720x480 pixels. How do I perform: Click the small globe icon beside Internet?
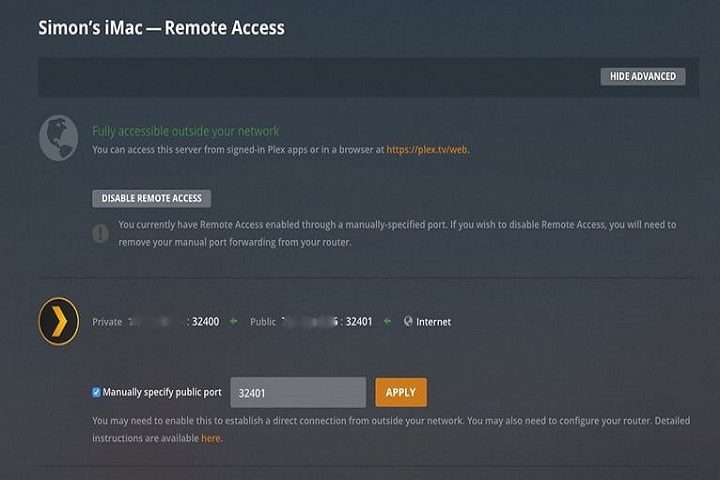coord(408,322)
